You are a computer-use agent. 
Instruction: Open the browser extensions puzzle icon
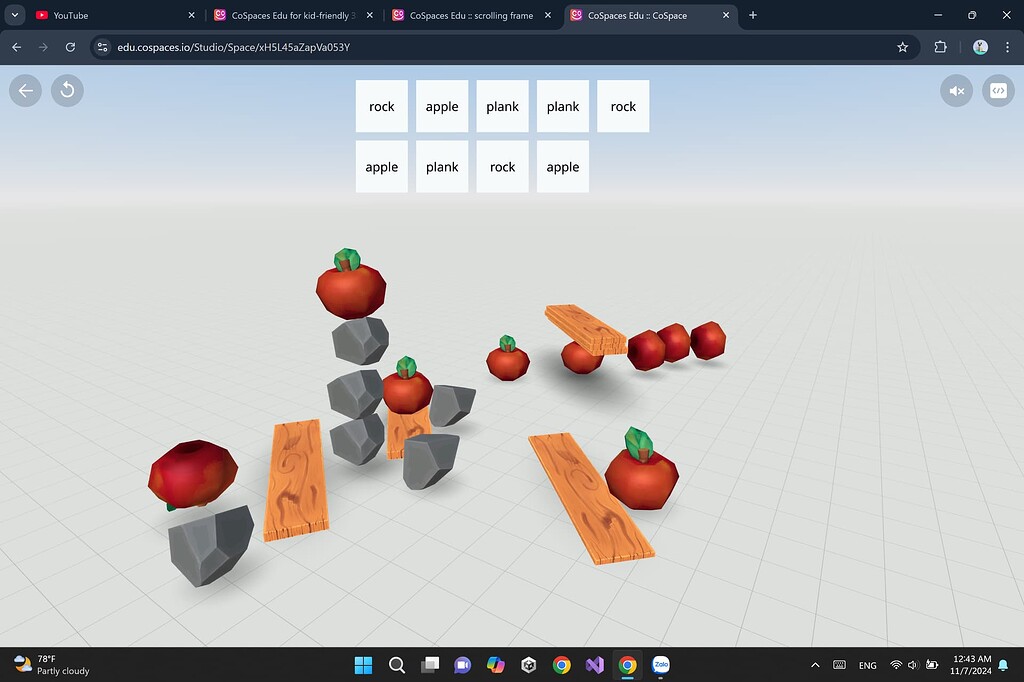[x=940, y=47]
